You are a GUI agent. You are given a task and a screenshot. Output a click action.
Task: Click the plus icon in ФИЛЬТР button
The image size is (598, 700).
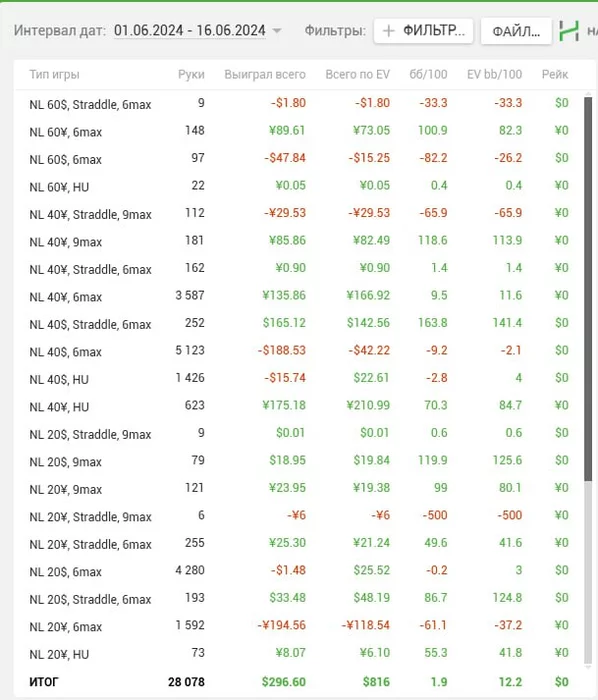point(389,31)
